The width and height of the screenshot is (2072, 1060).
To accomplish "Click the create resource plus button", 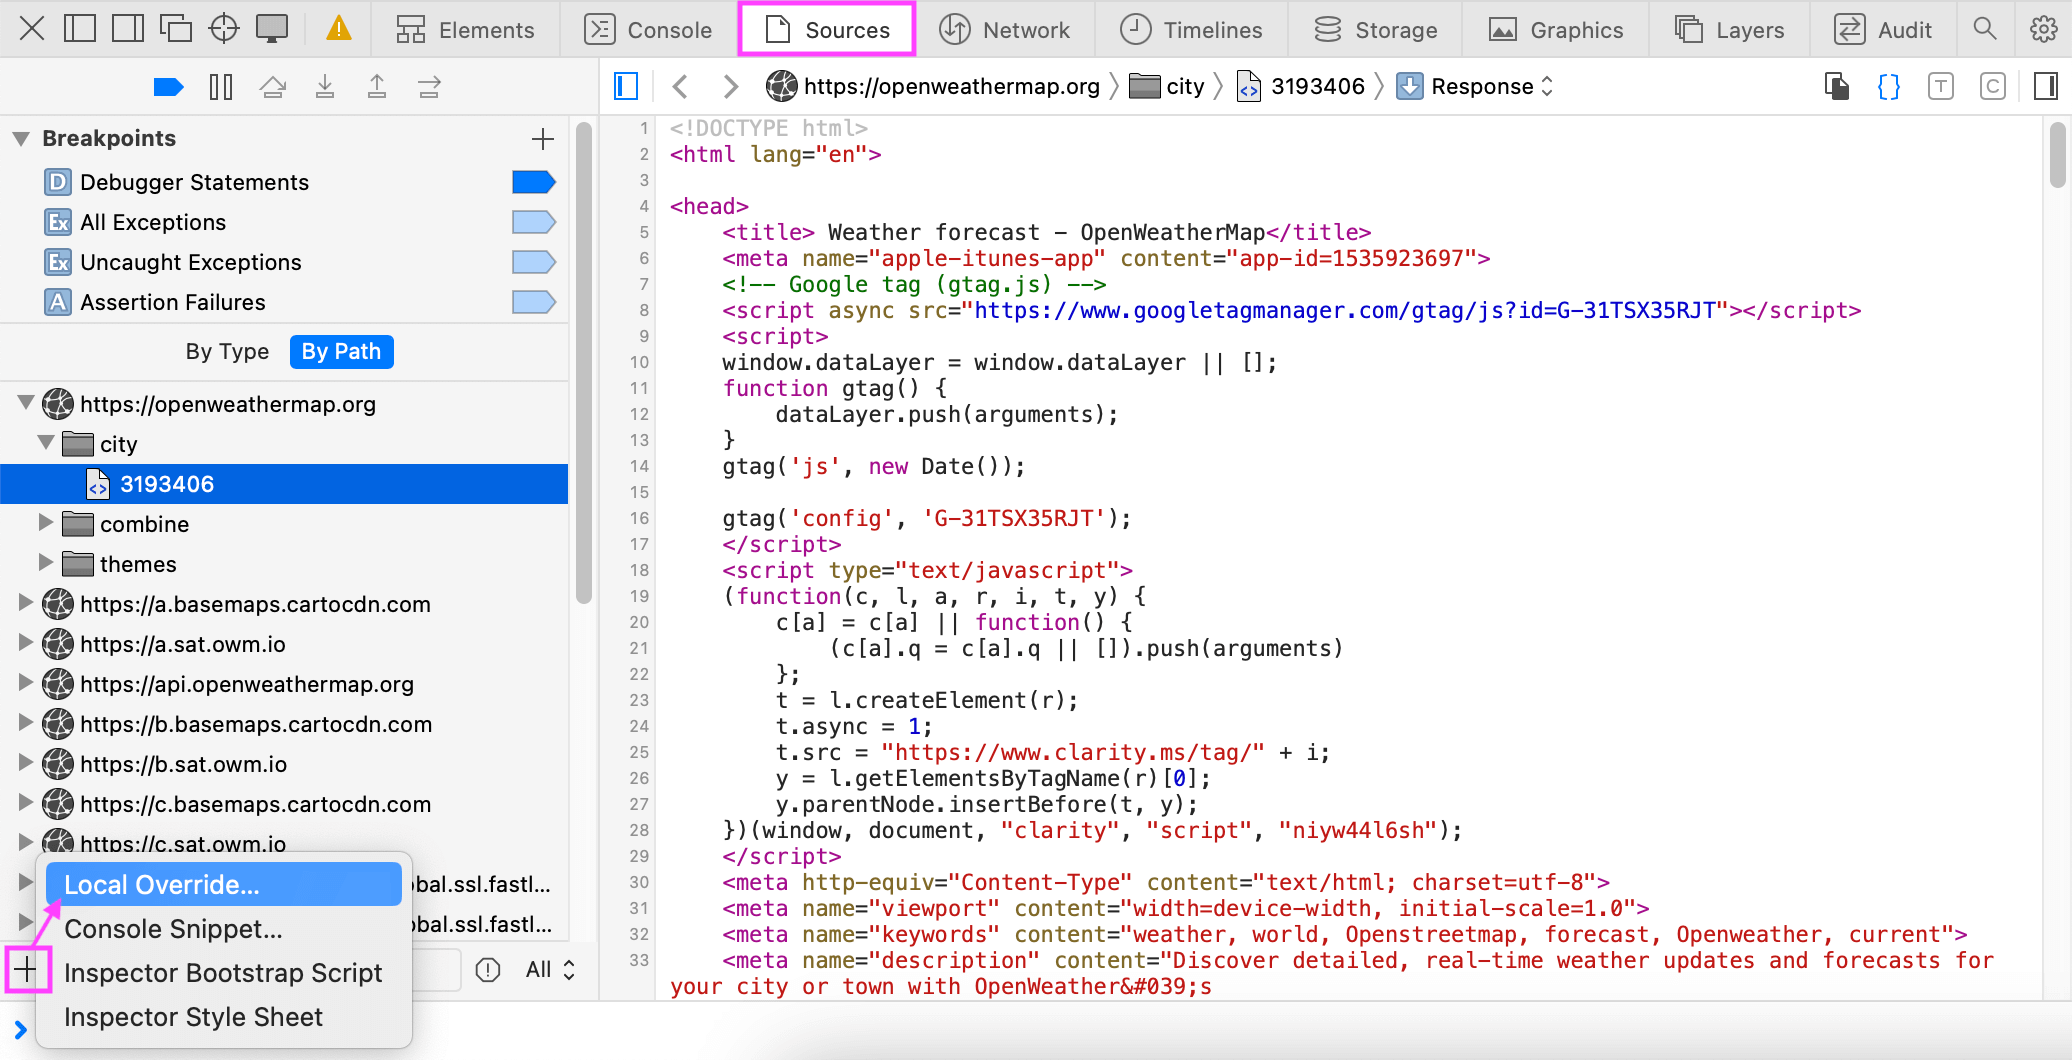I will click(26, 969).
